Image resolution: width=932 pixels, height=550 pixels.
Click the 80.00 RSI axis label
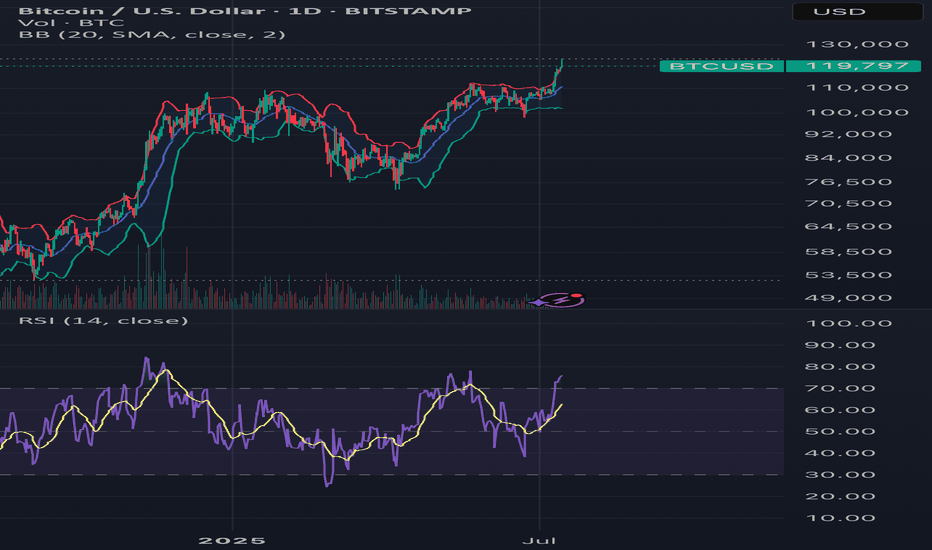[x=840, y=367]
